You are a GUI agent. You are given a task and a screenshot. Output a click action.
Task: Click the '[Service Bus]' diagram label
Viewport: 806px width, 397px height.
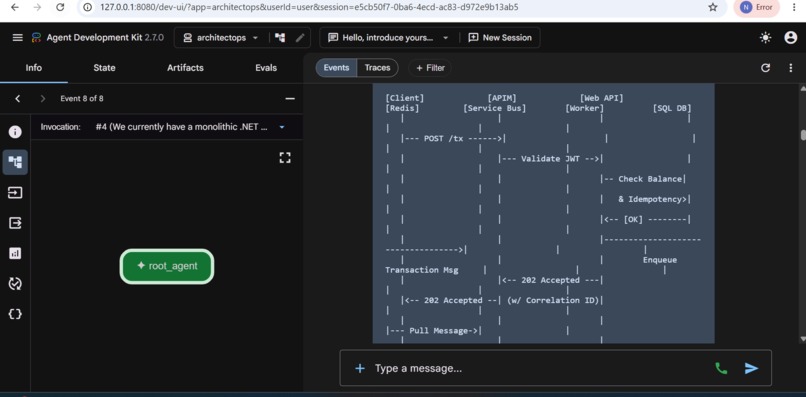click(494, 109)
